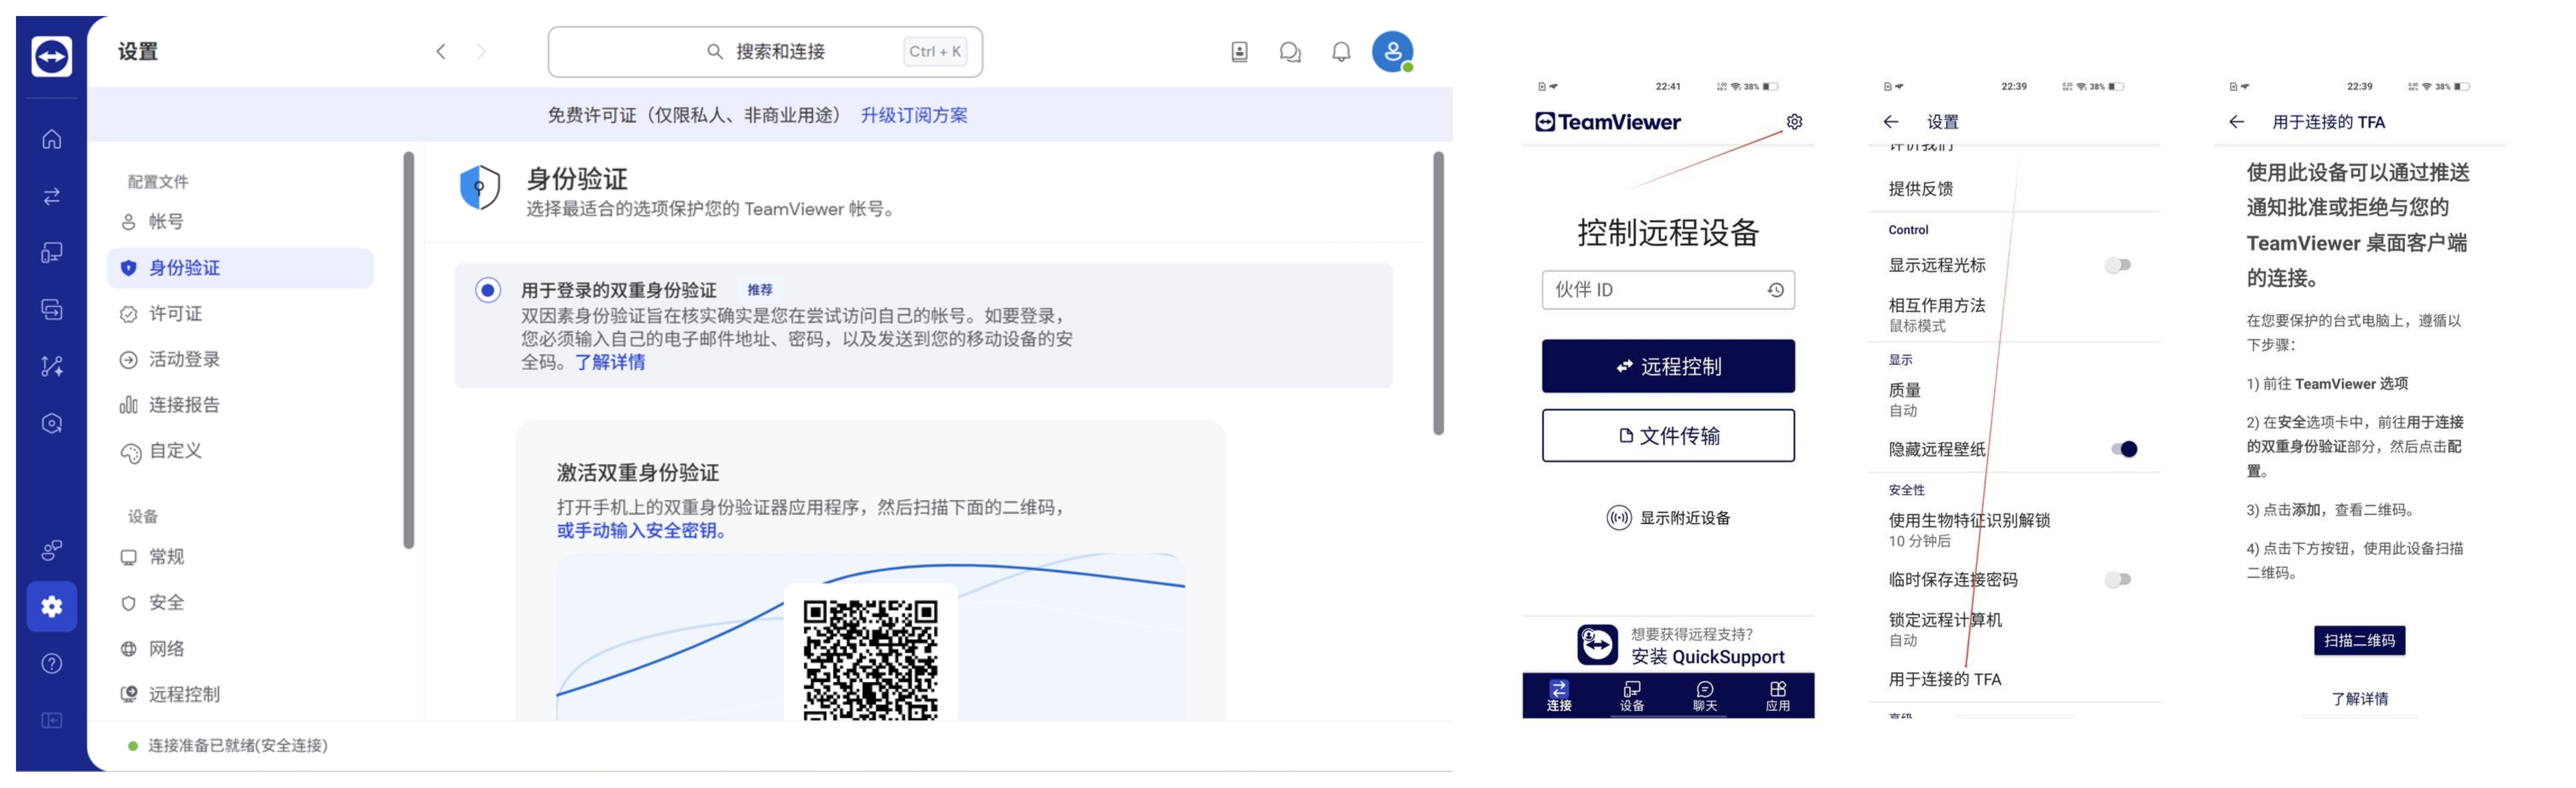Click the 伙伴 ID input field

[x=1668, y=290]
